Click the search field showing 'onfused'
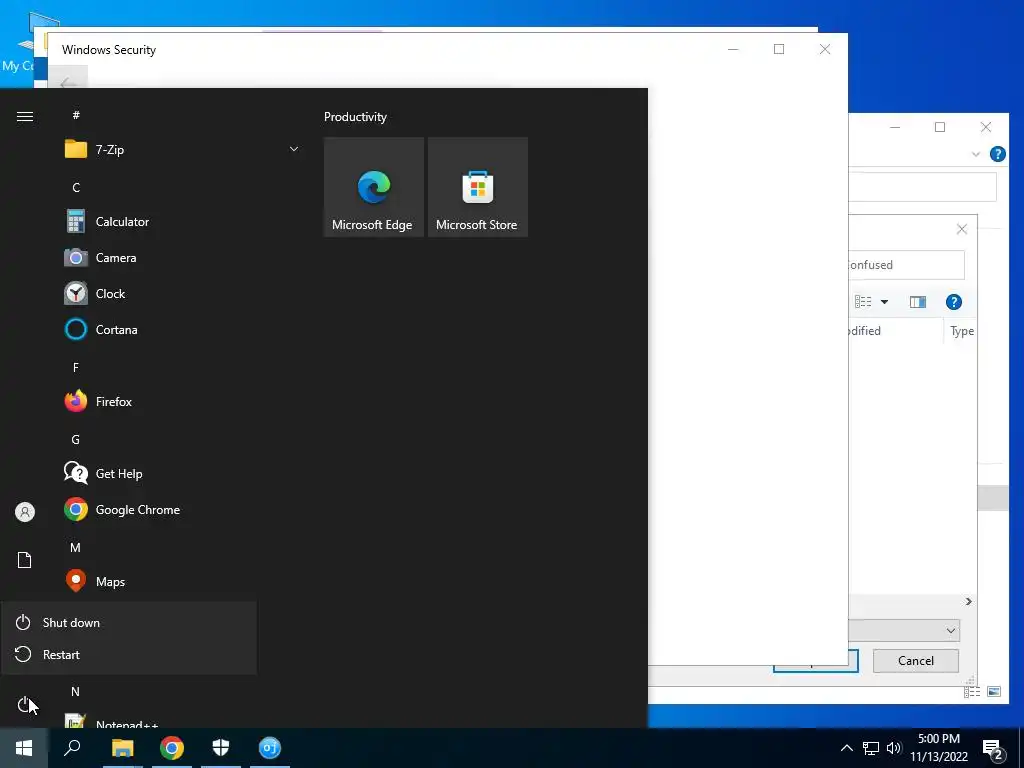The width and height of the screenshot is (1024, 768). [906, 264]
